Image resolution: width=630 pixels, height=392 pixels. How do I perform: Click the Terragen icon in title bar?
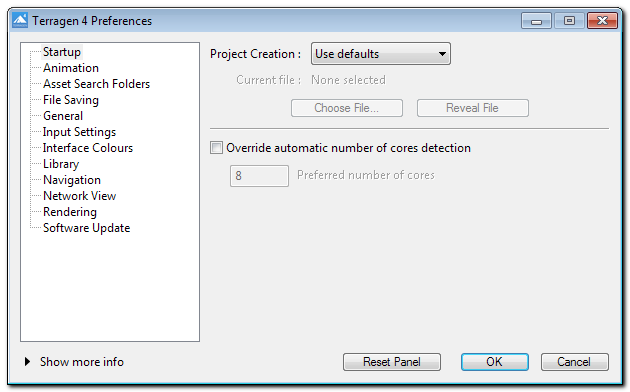click(20, 20)
